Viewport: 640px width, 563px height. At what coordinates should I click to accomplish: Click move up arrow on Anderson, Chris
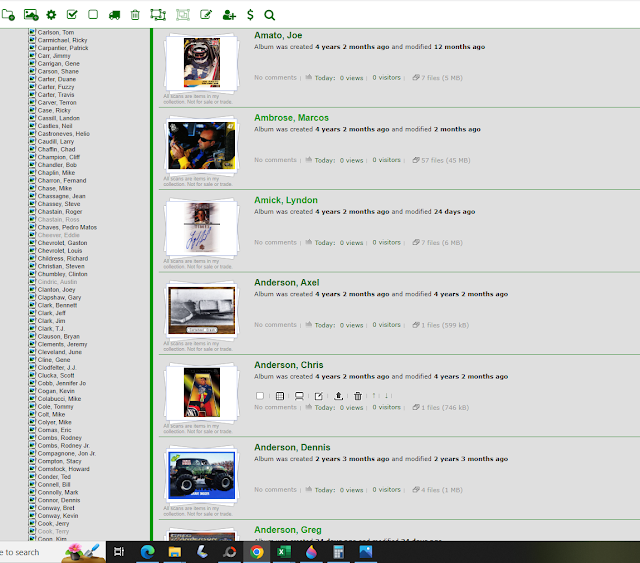pos(373,396)
